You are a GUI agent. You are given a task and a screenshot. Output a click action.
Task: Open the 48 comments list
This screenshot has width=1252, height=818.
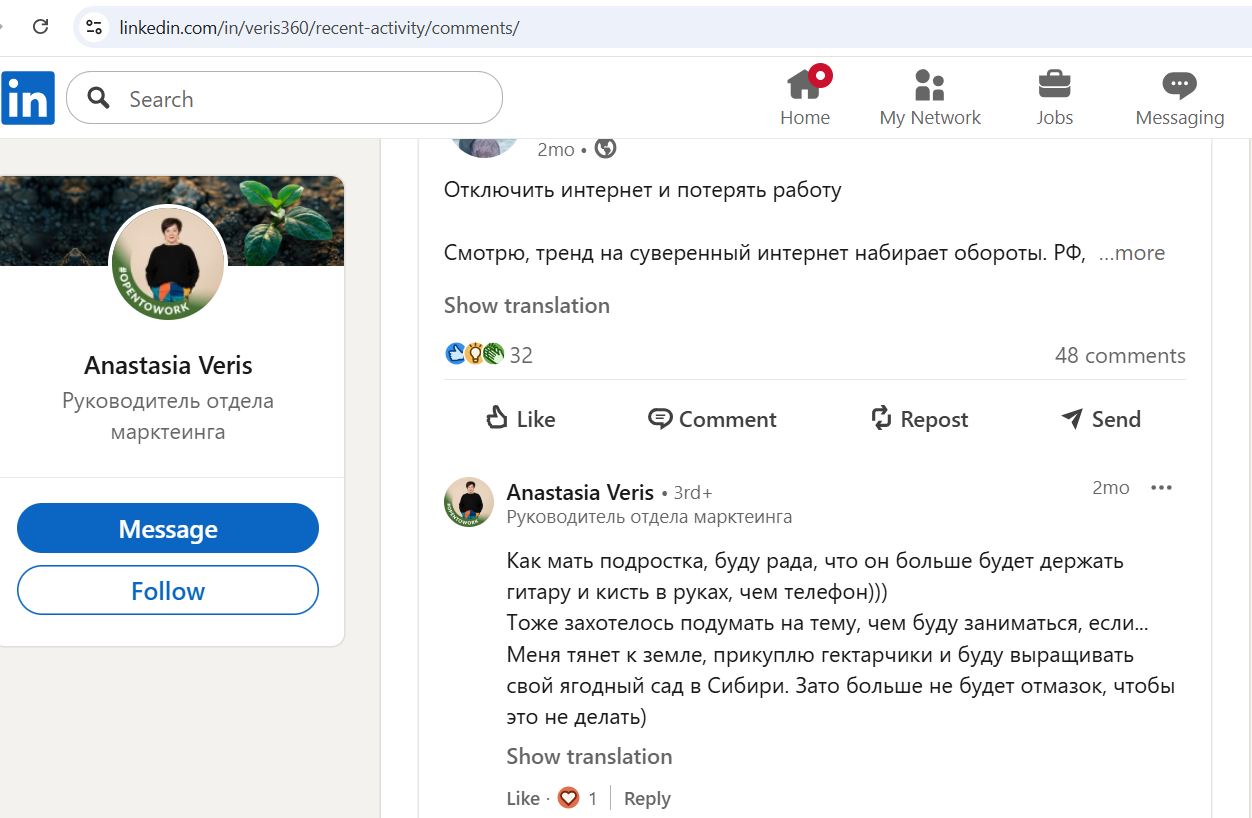coord(1120,355)
